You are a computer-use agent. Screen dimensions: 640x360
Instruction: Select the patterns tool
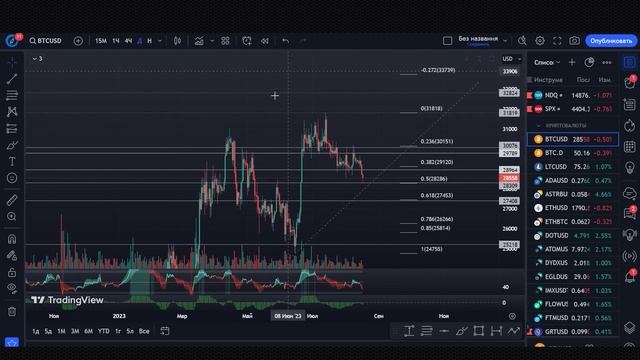click(x=12, y=111)
